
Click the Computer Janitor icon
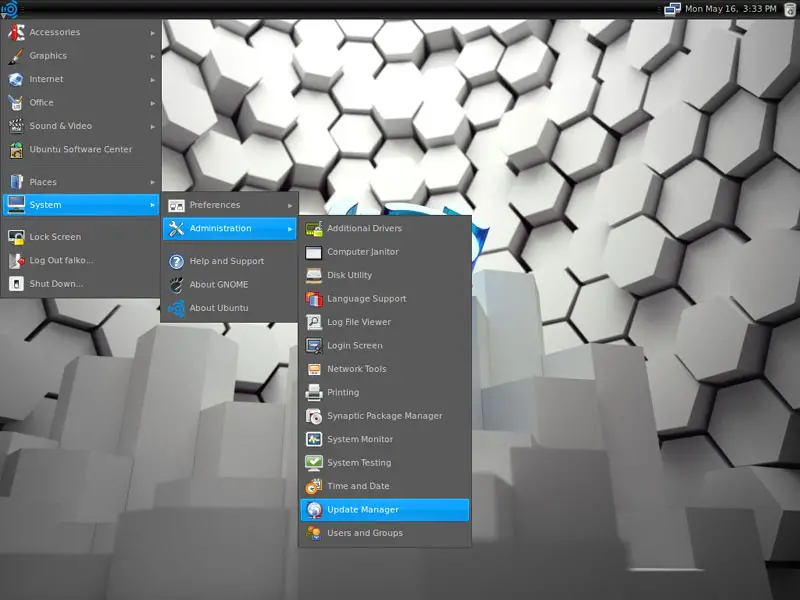[x=314, y=252]
